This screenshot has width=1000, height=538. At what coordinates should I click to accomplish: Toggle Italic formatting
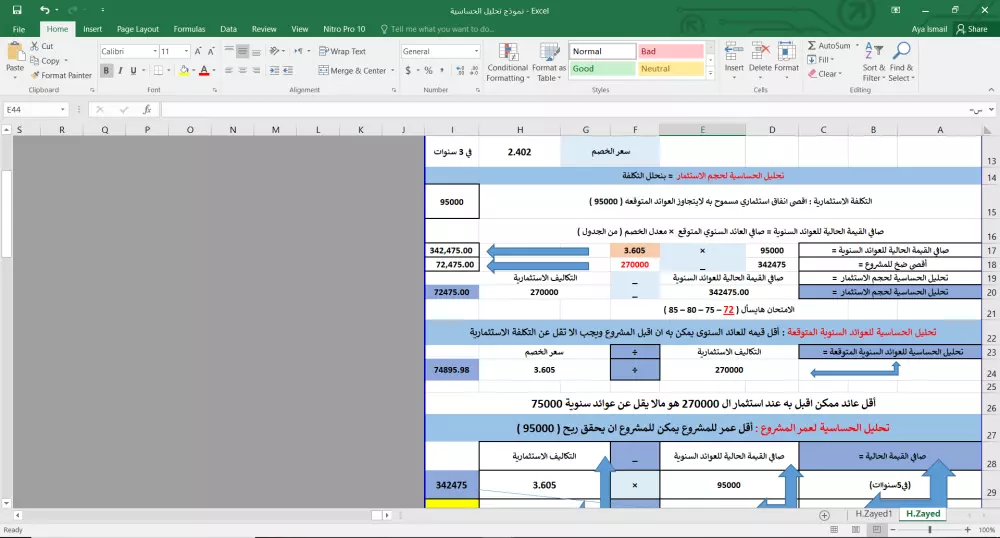coord(120,70)
